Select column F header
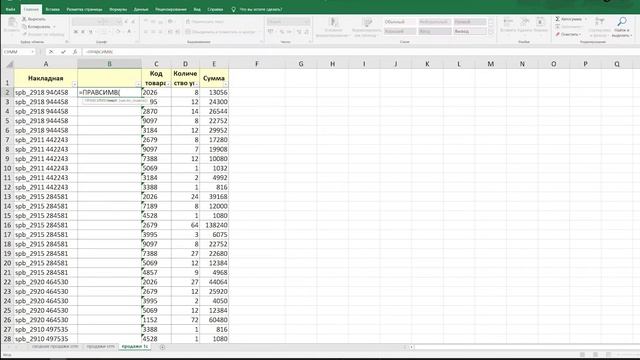The image size is (640, 360). [x=257, y=64]
